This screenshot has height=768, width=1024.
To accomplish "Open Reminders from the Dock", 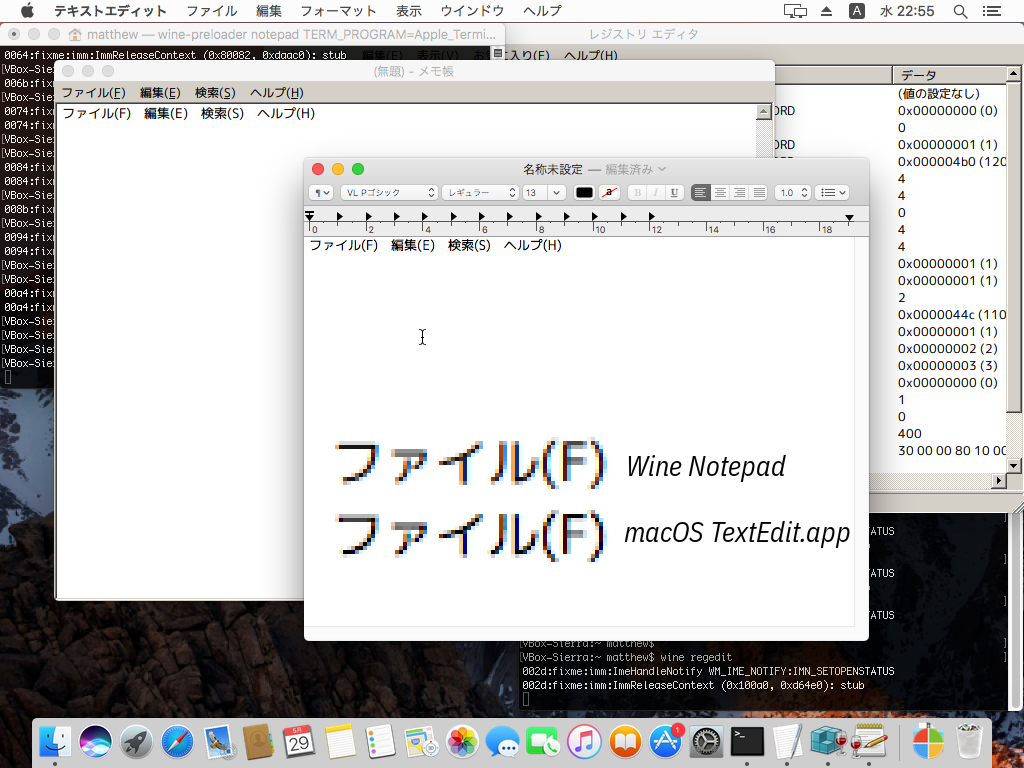I will pyautogui.click(x=381, y=741).
